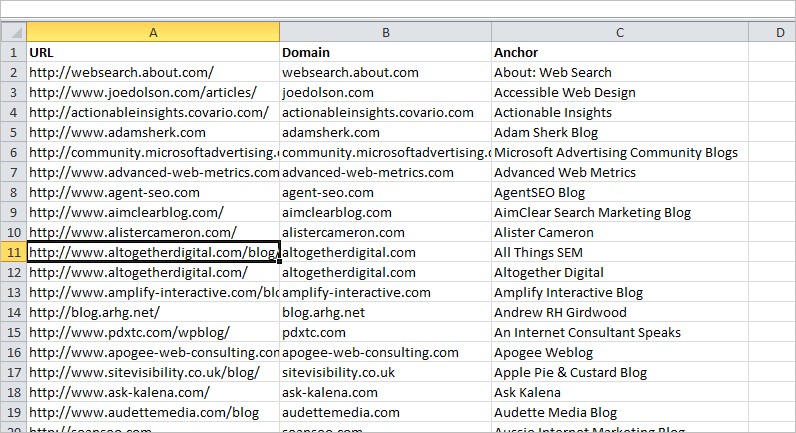Screen dimensions: 796x433
Task: Select cell http://actionableinsights.covario.com/
Action: click(x=153, y=112)
